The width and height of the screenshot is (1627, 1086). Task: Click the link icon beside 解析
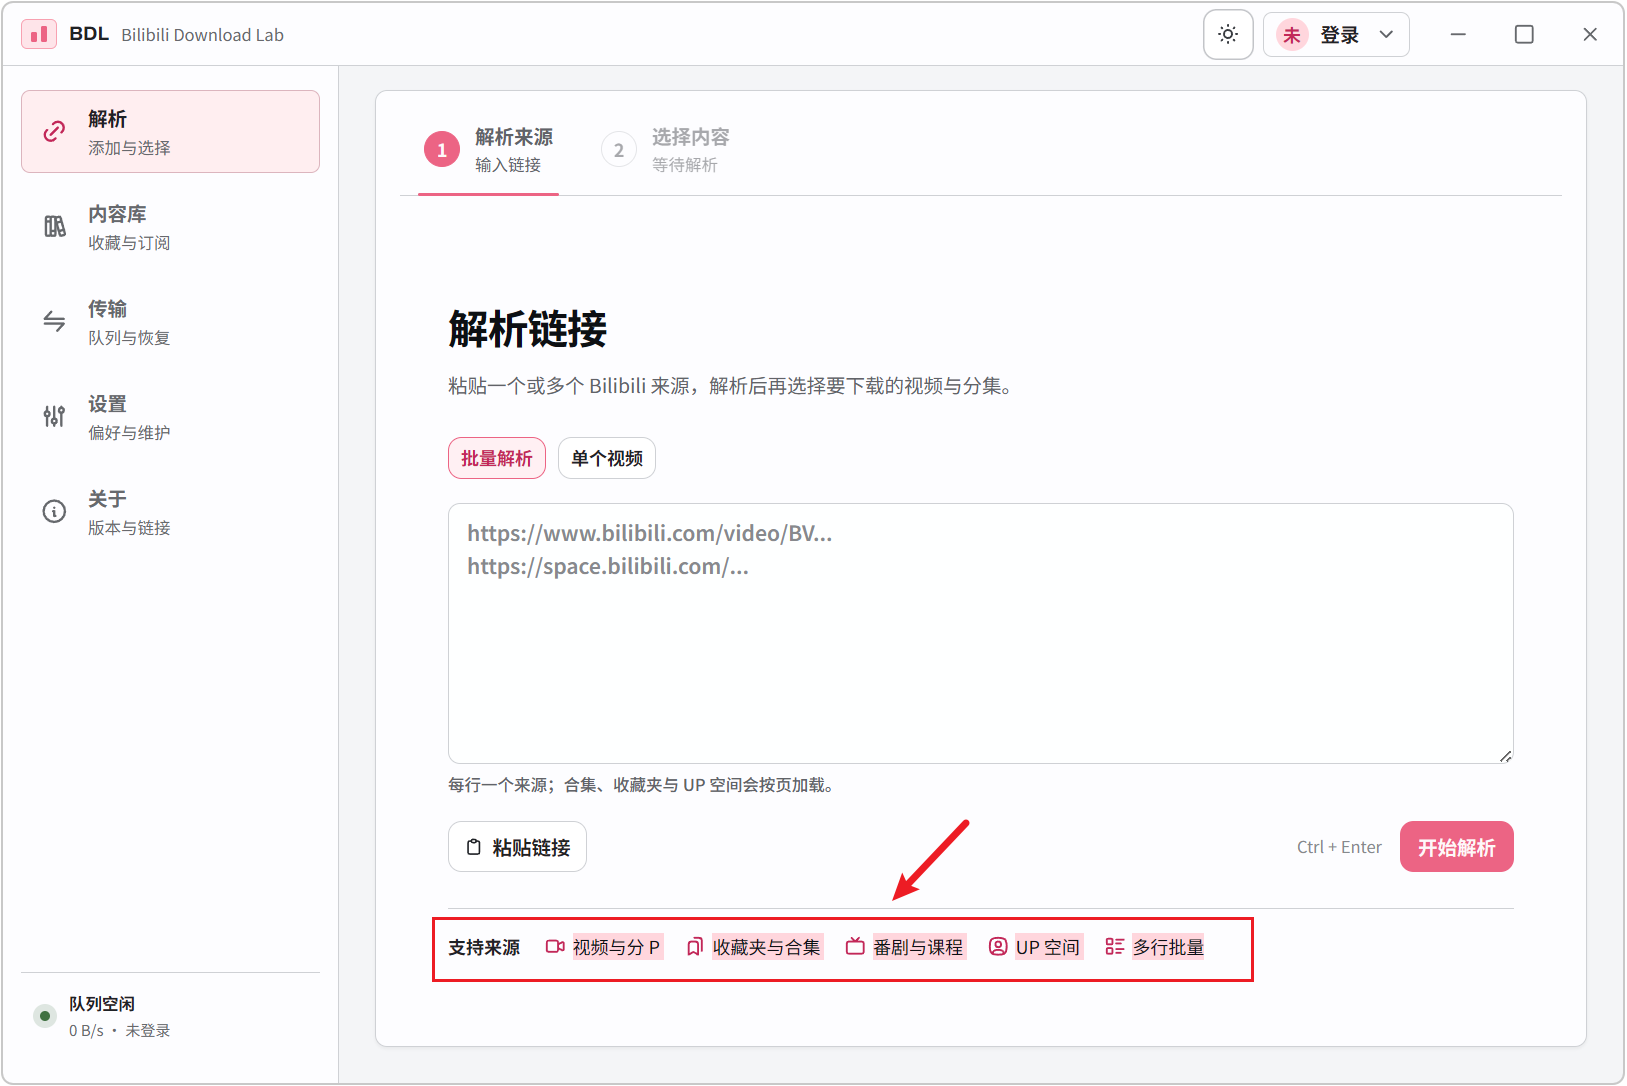[54, 132]
